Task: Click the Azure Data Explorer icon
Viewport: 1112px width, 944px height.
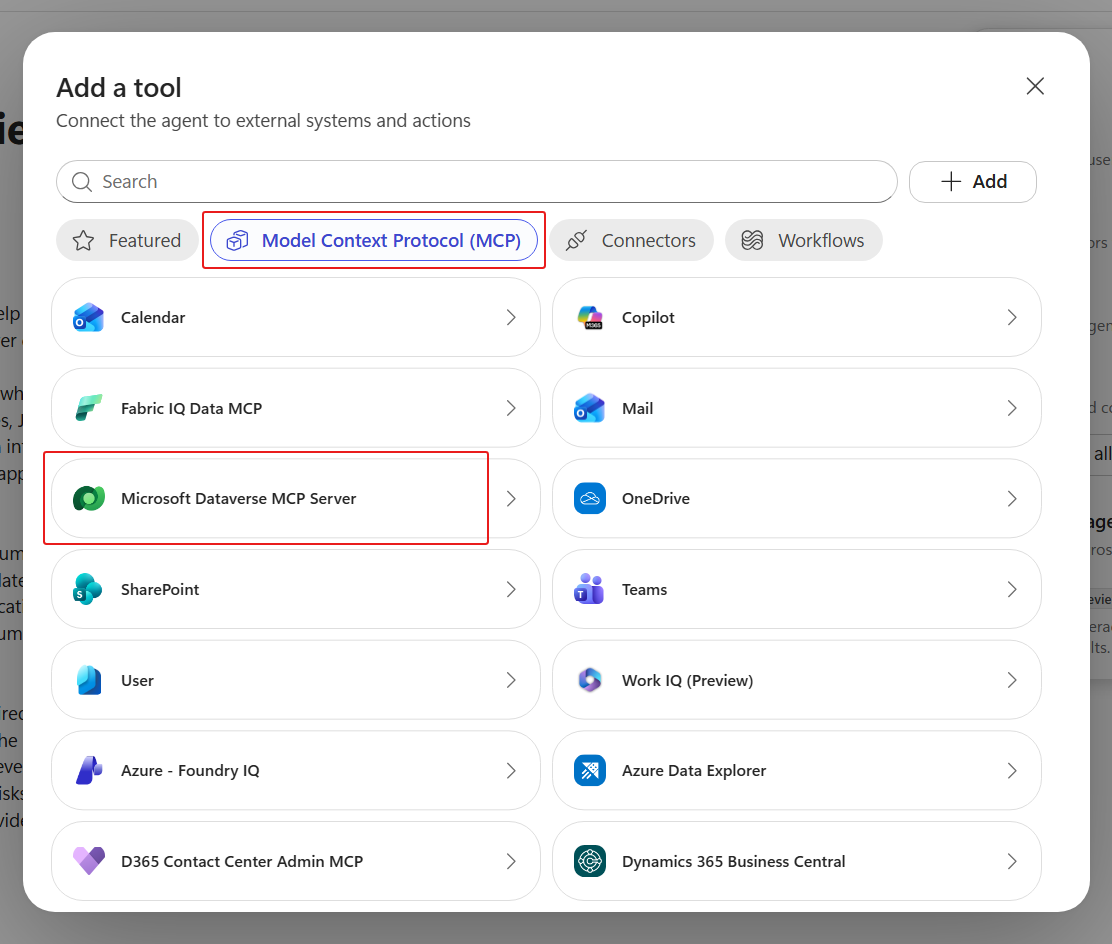Action: pyautogui.click(x=589, y=770)
